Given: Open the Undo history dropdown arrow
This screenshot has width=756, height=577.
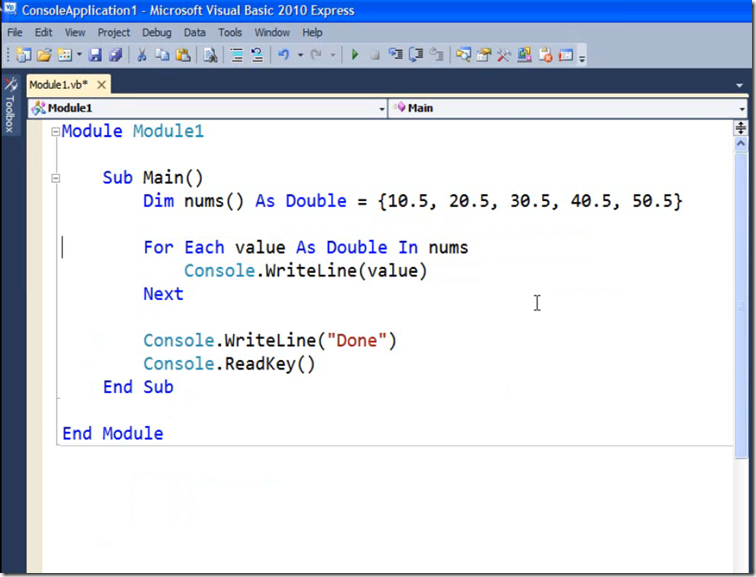Looking at the screenshot, I should 300,55.
